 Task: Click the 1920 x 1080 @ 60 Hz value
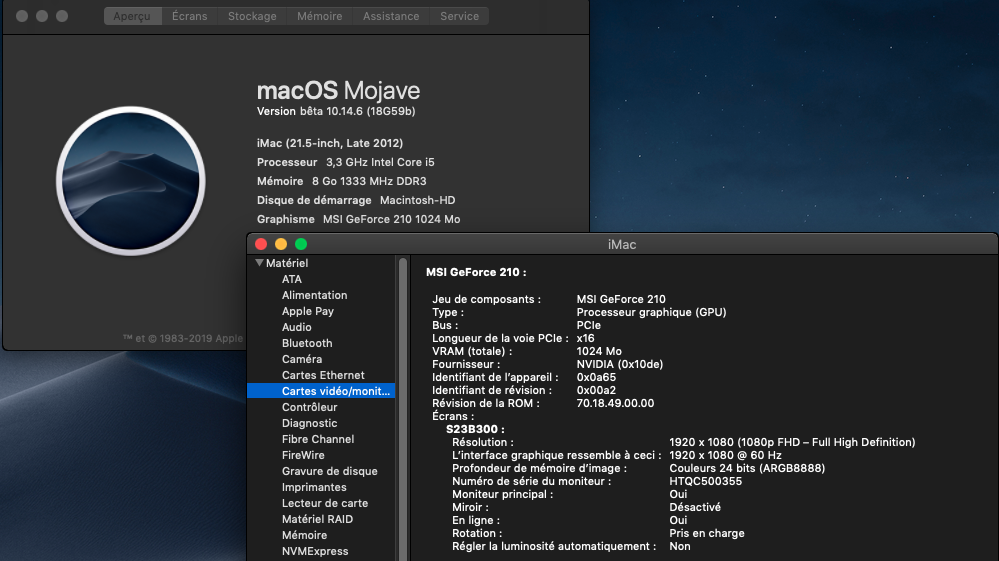[725, 455]
